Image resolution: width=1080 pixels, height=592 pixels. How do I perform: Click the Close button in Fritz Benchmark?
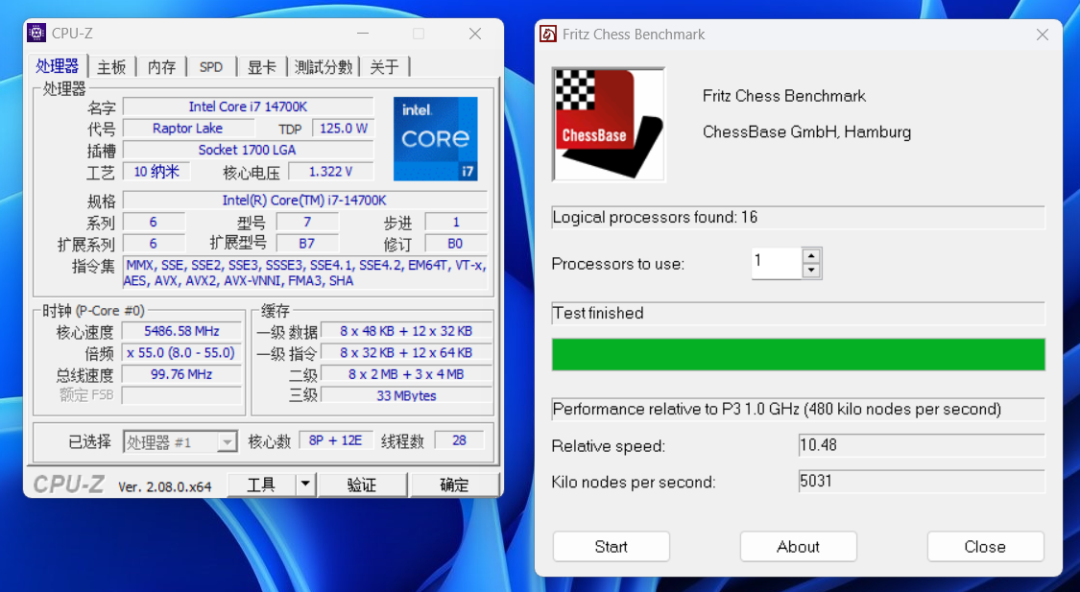pos(985,547)
